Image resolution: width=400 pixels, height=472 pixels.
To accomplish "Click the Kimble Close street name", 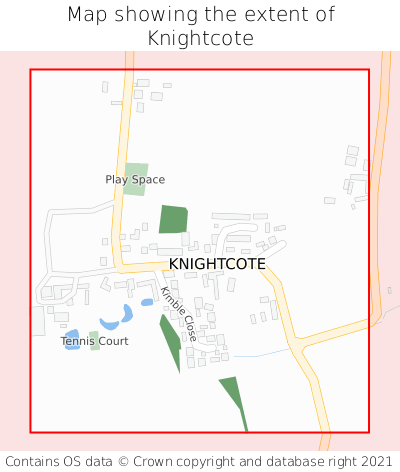I will 179,314.
